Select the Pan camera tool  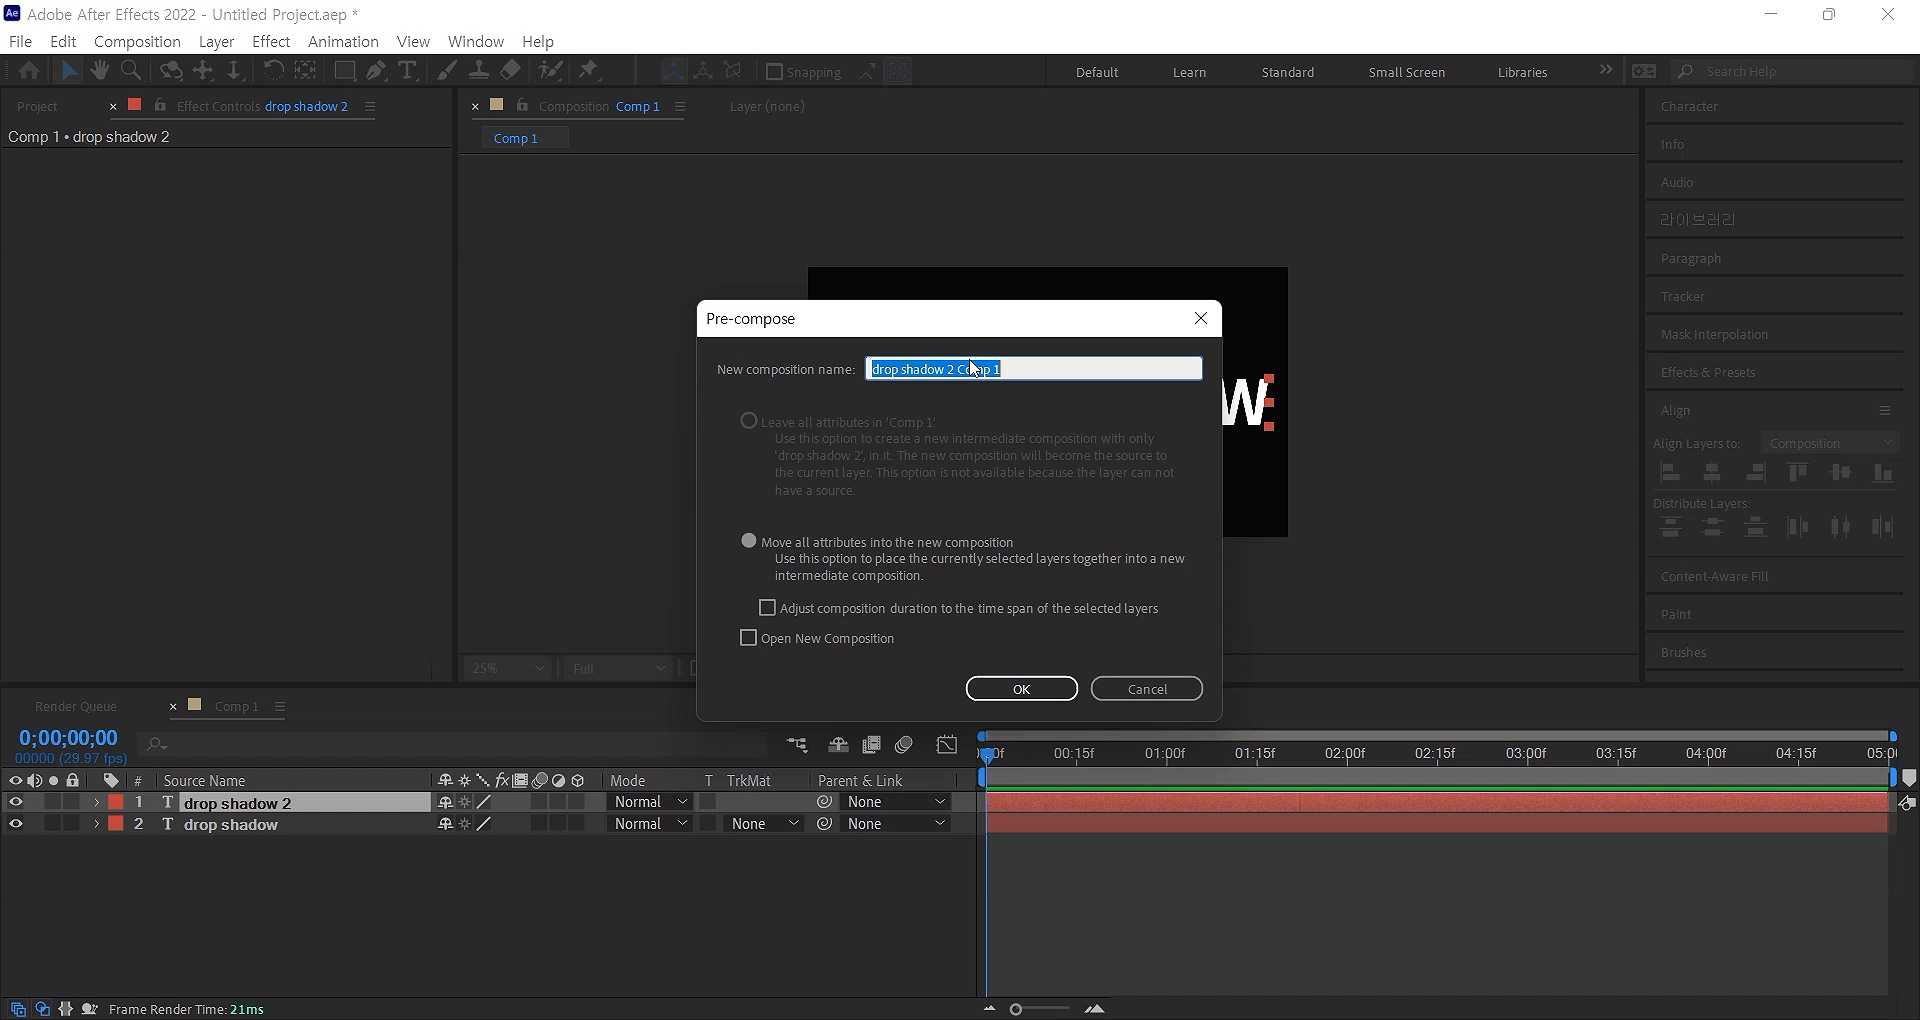click(x=203, y=71)
